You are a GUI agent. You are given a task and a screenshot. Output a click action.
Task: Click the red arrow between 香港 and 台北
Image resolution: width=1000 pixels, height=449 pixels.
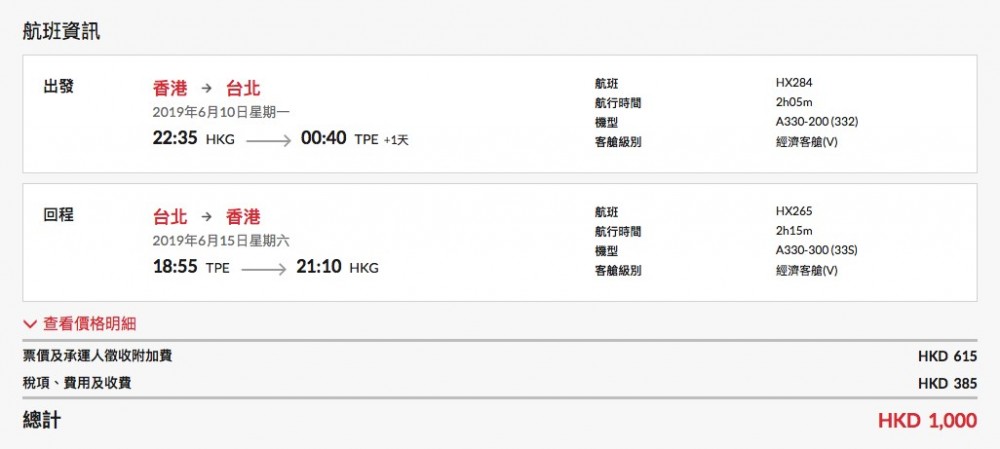[206, 88]
